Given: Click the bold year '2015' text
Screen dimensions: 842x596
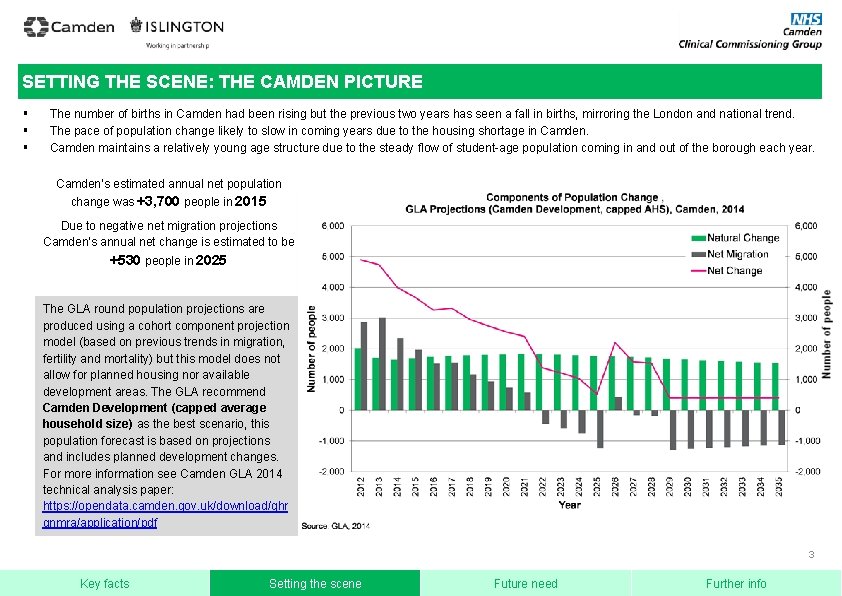Looking at the screenshot, I should pyautogui.click(x=251, y=201).
